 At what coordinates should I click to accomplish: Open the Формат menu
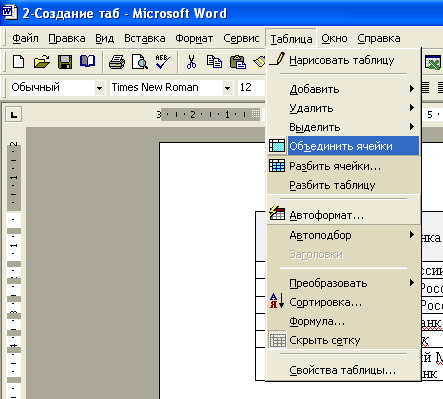(194, 39)
